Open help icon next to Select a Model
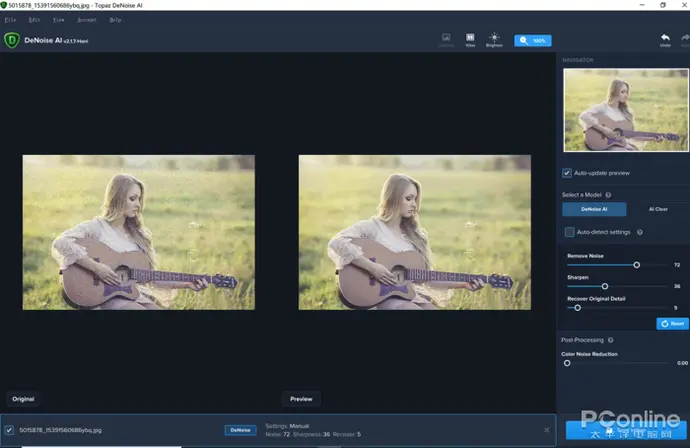Viewport: 690px width, 448px height. 608,195
